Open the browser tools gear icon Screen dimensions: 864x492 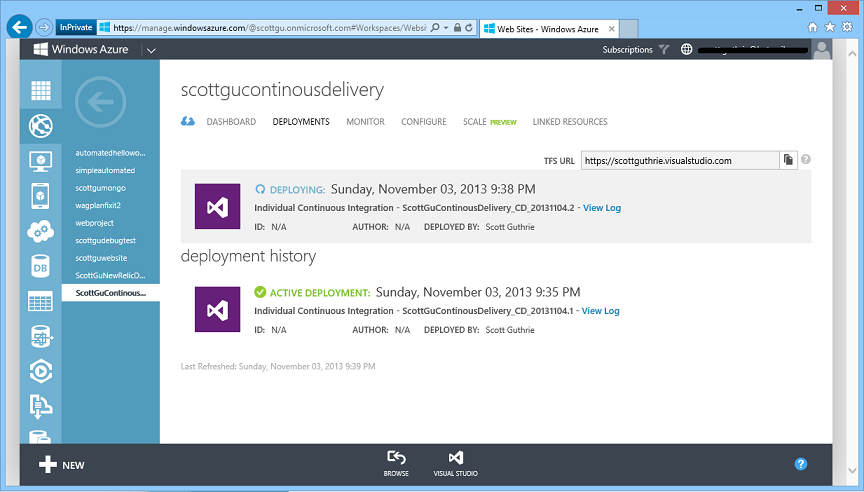(847, 27)
